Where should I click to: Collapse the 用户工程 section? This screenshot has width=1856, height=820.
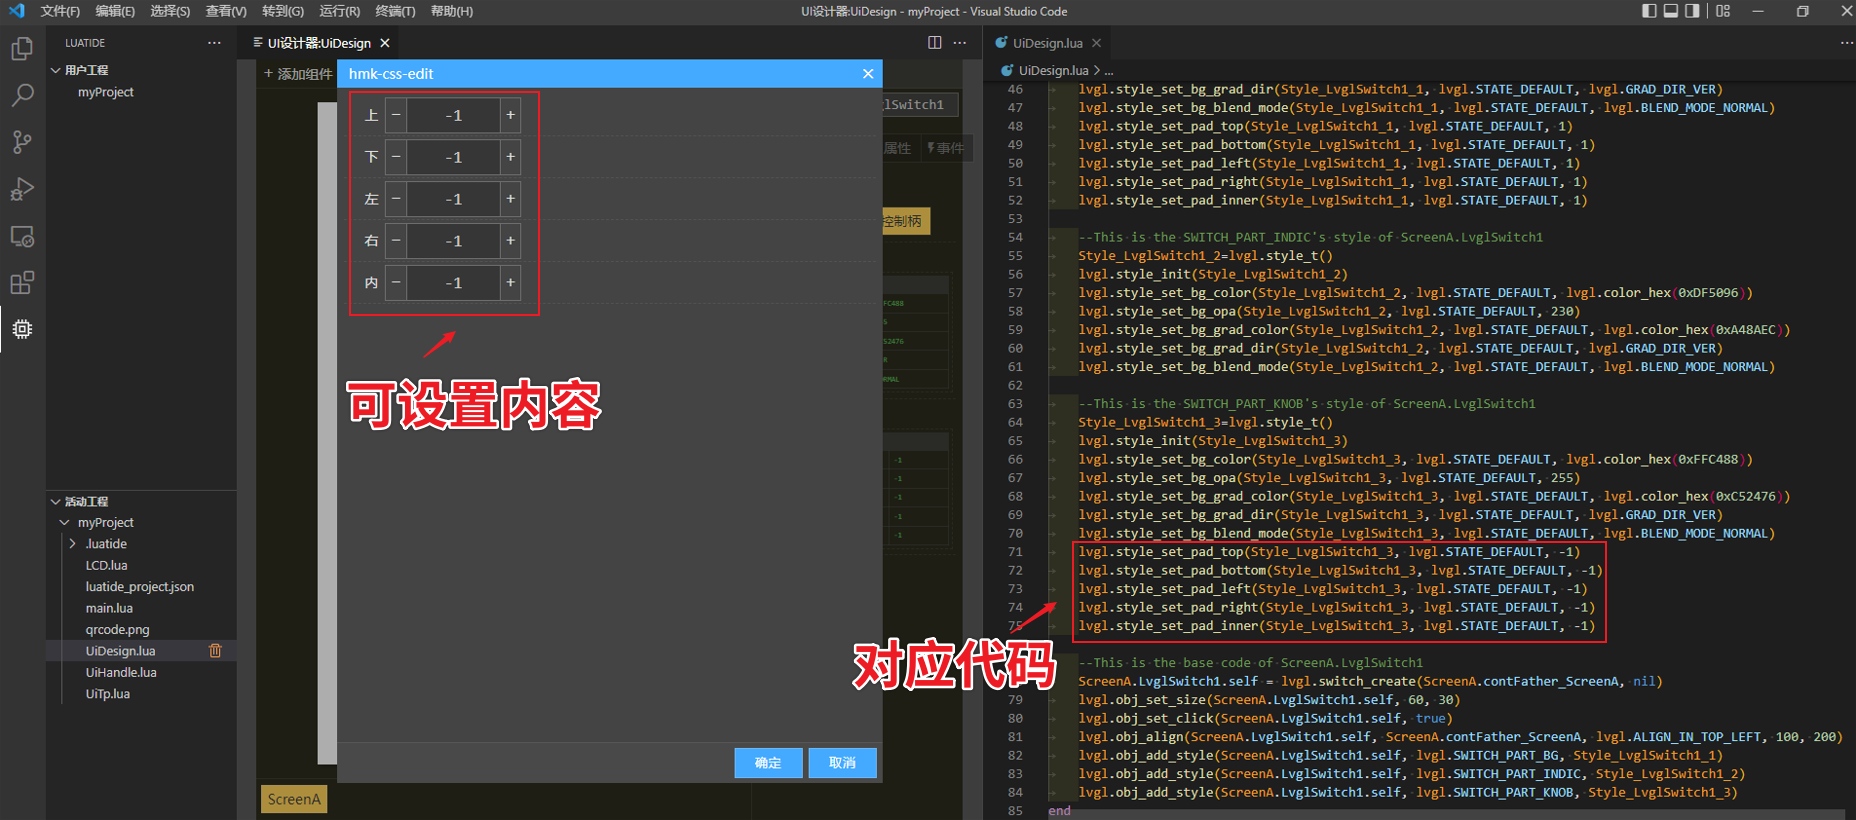[x=56, y=70]
